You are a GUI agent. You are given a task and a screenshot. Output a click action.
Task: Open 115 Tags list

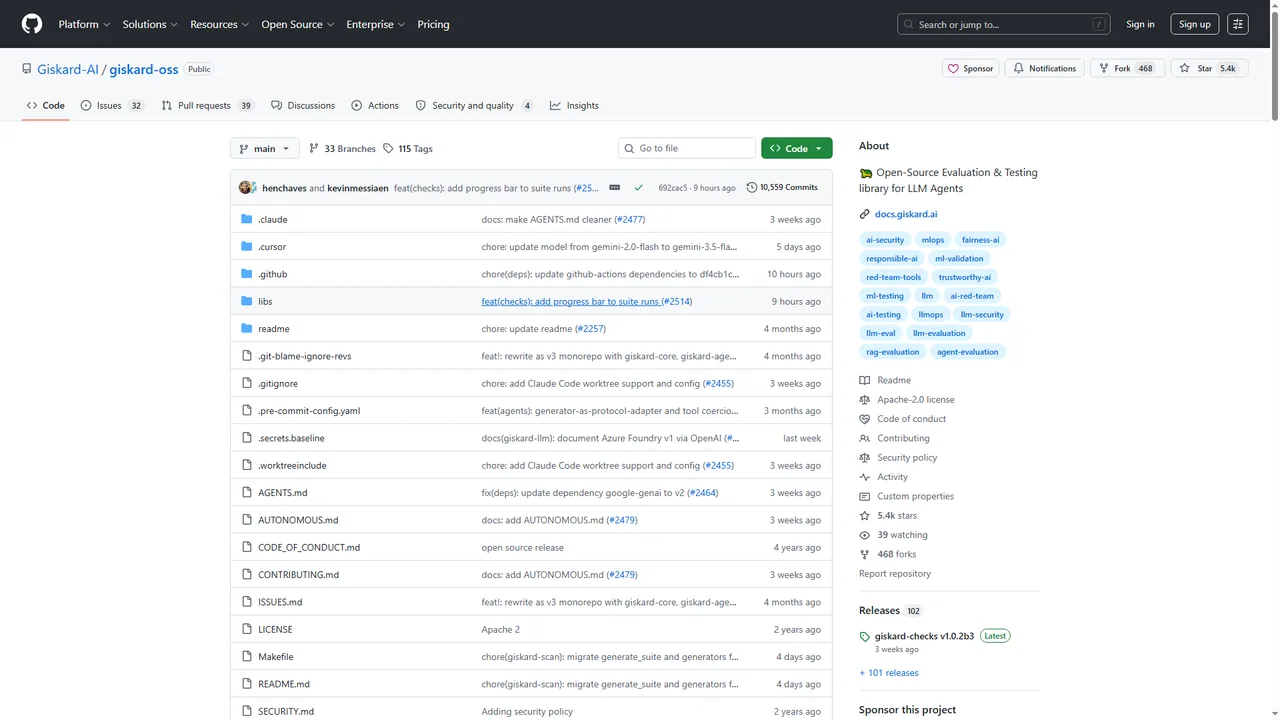tap(408, 148)
